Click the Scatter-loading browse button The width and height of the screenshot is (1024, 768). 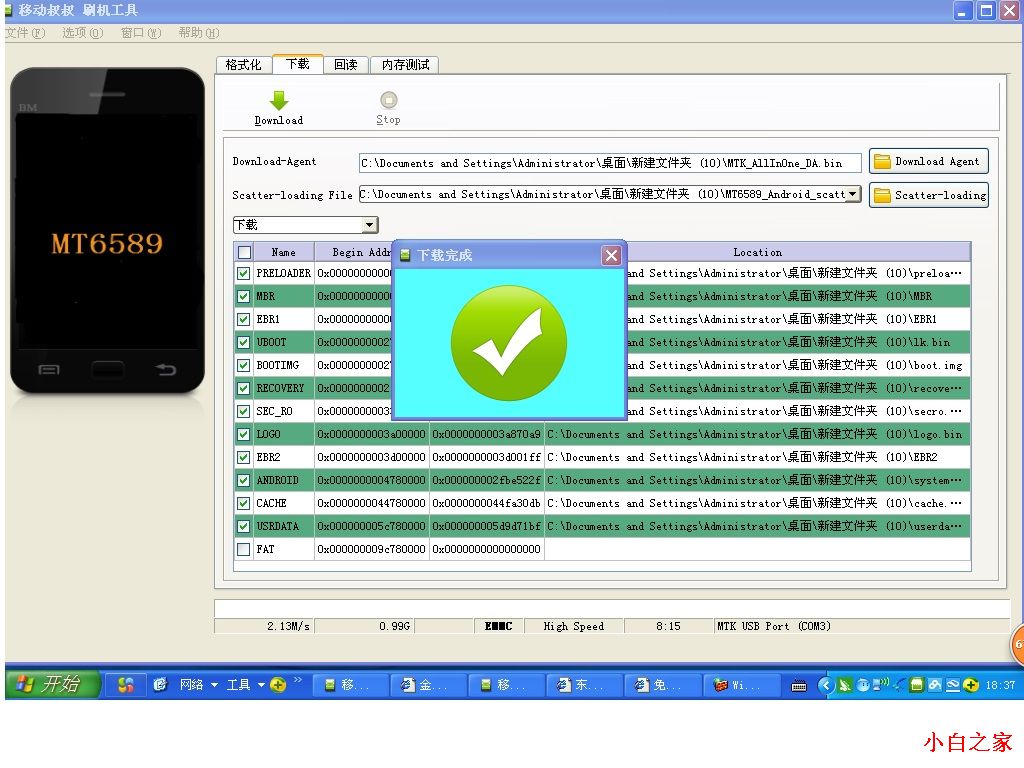coord(928,195)
